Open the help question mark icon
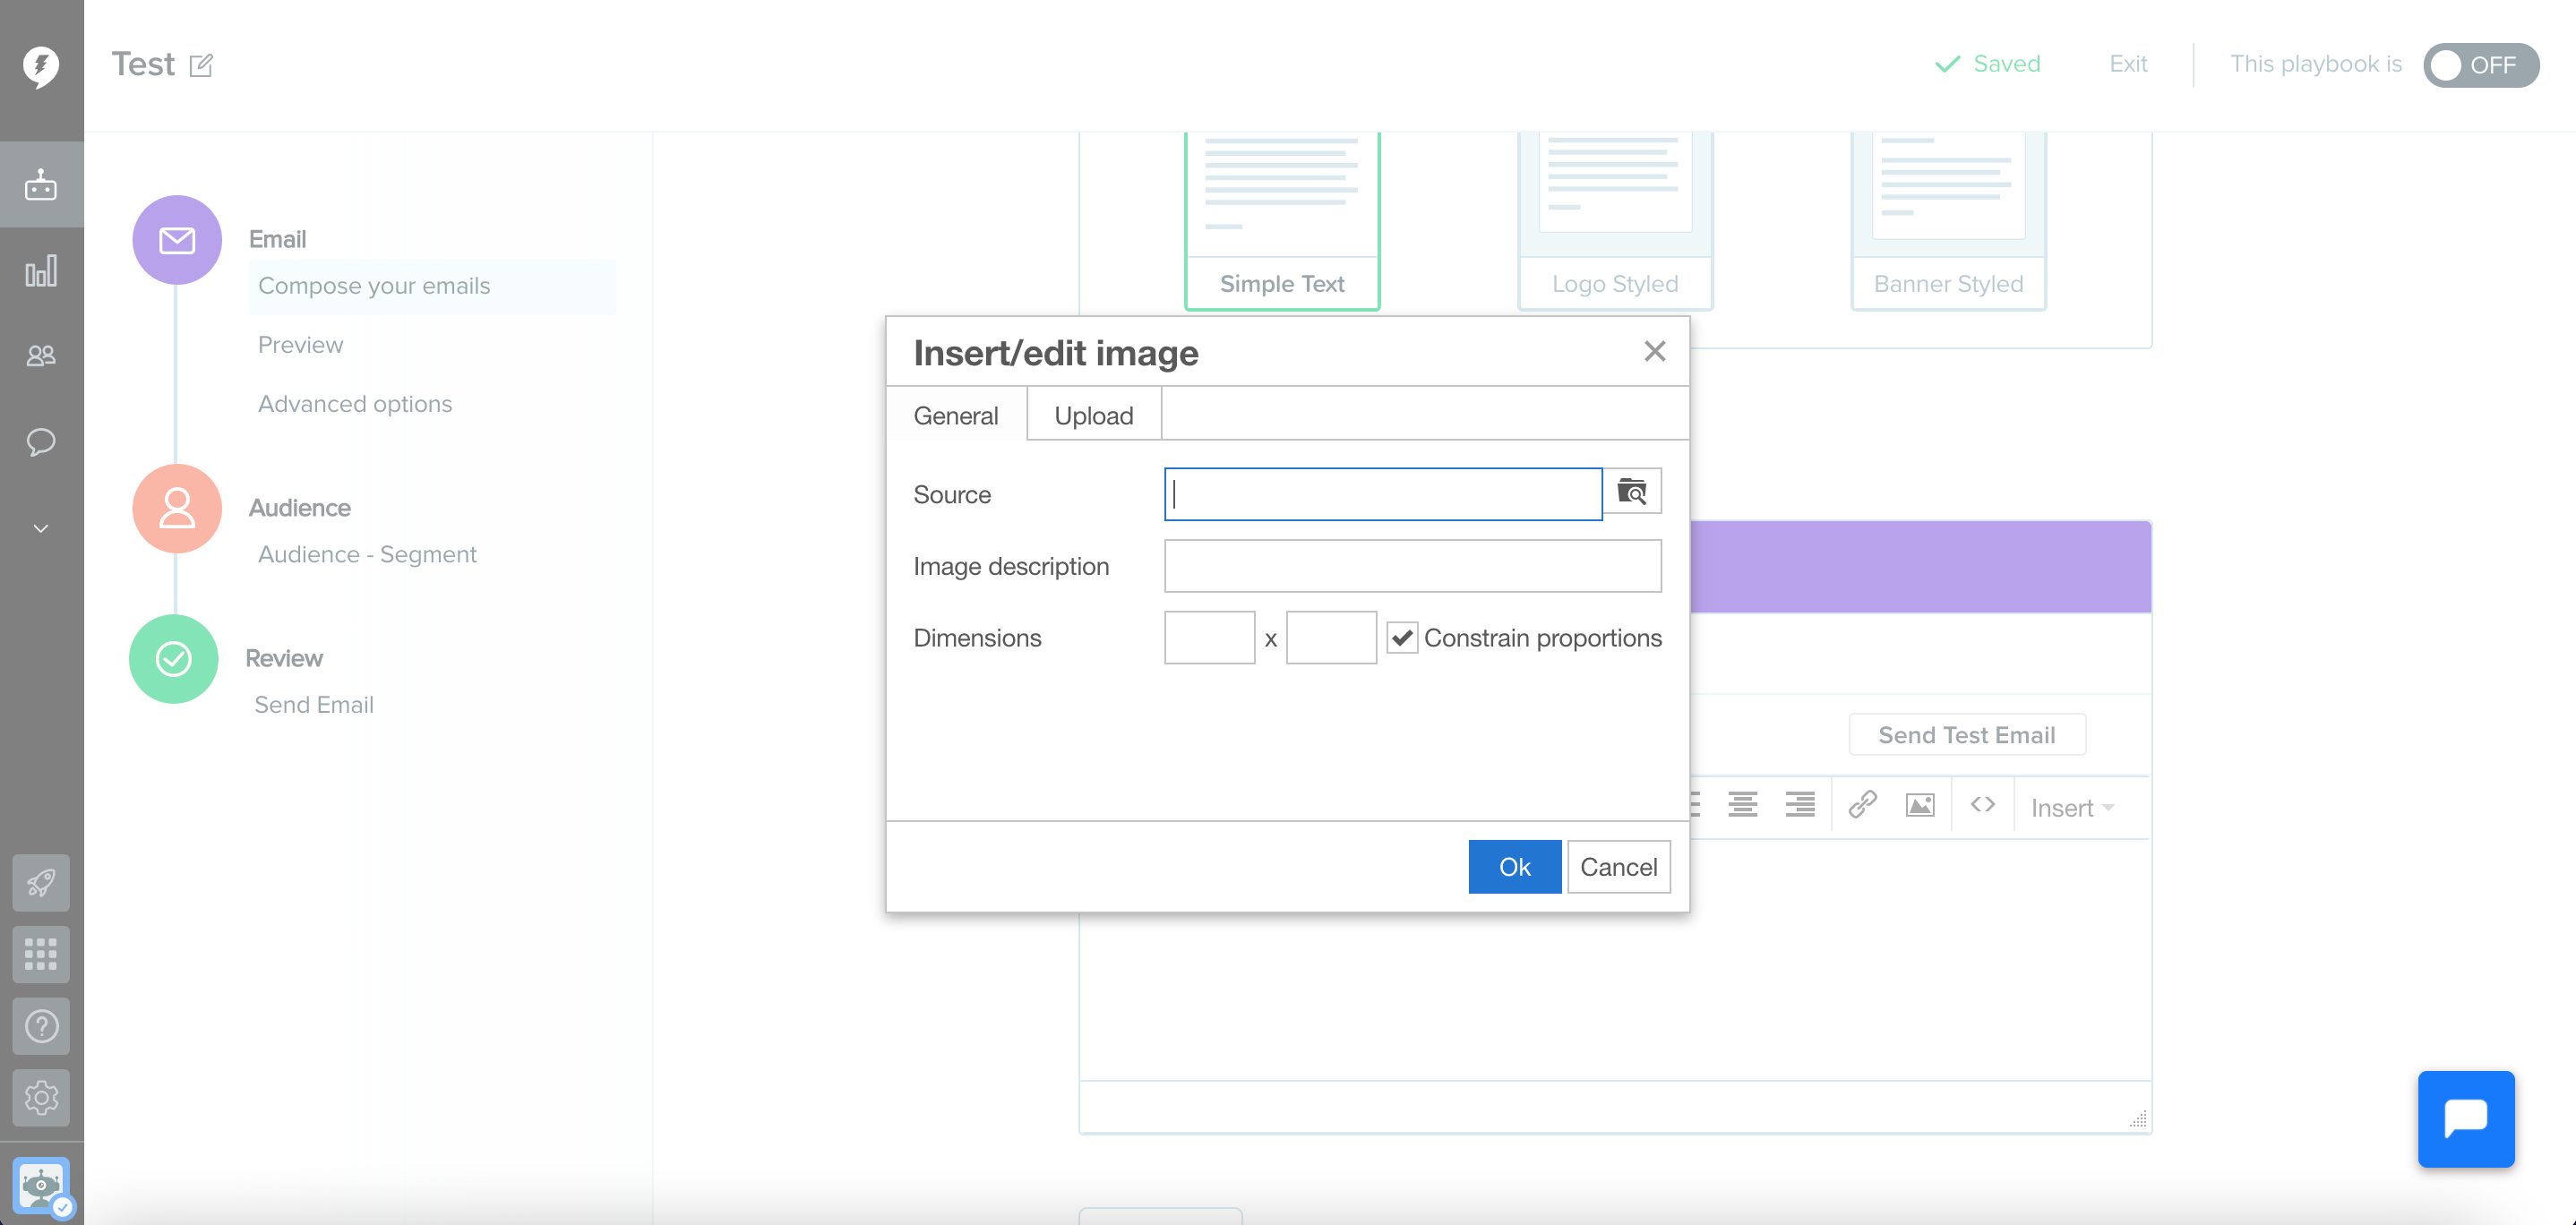The height and width of the screenshot is (1225, 2576). pos(41,1026)
